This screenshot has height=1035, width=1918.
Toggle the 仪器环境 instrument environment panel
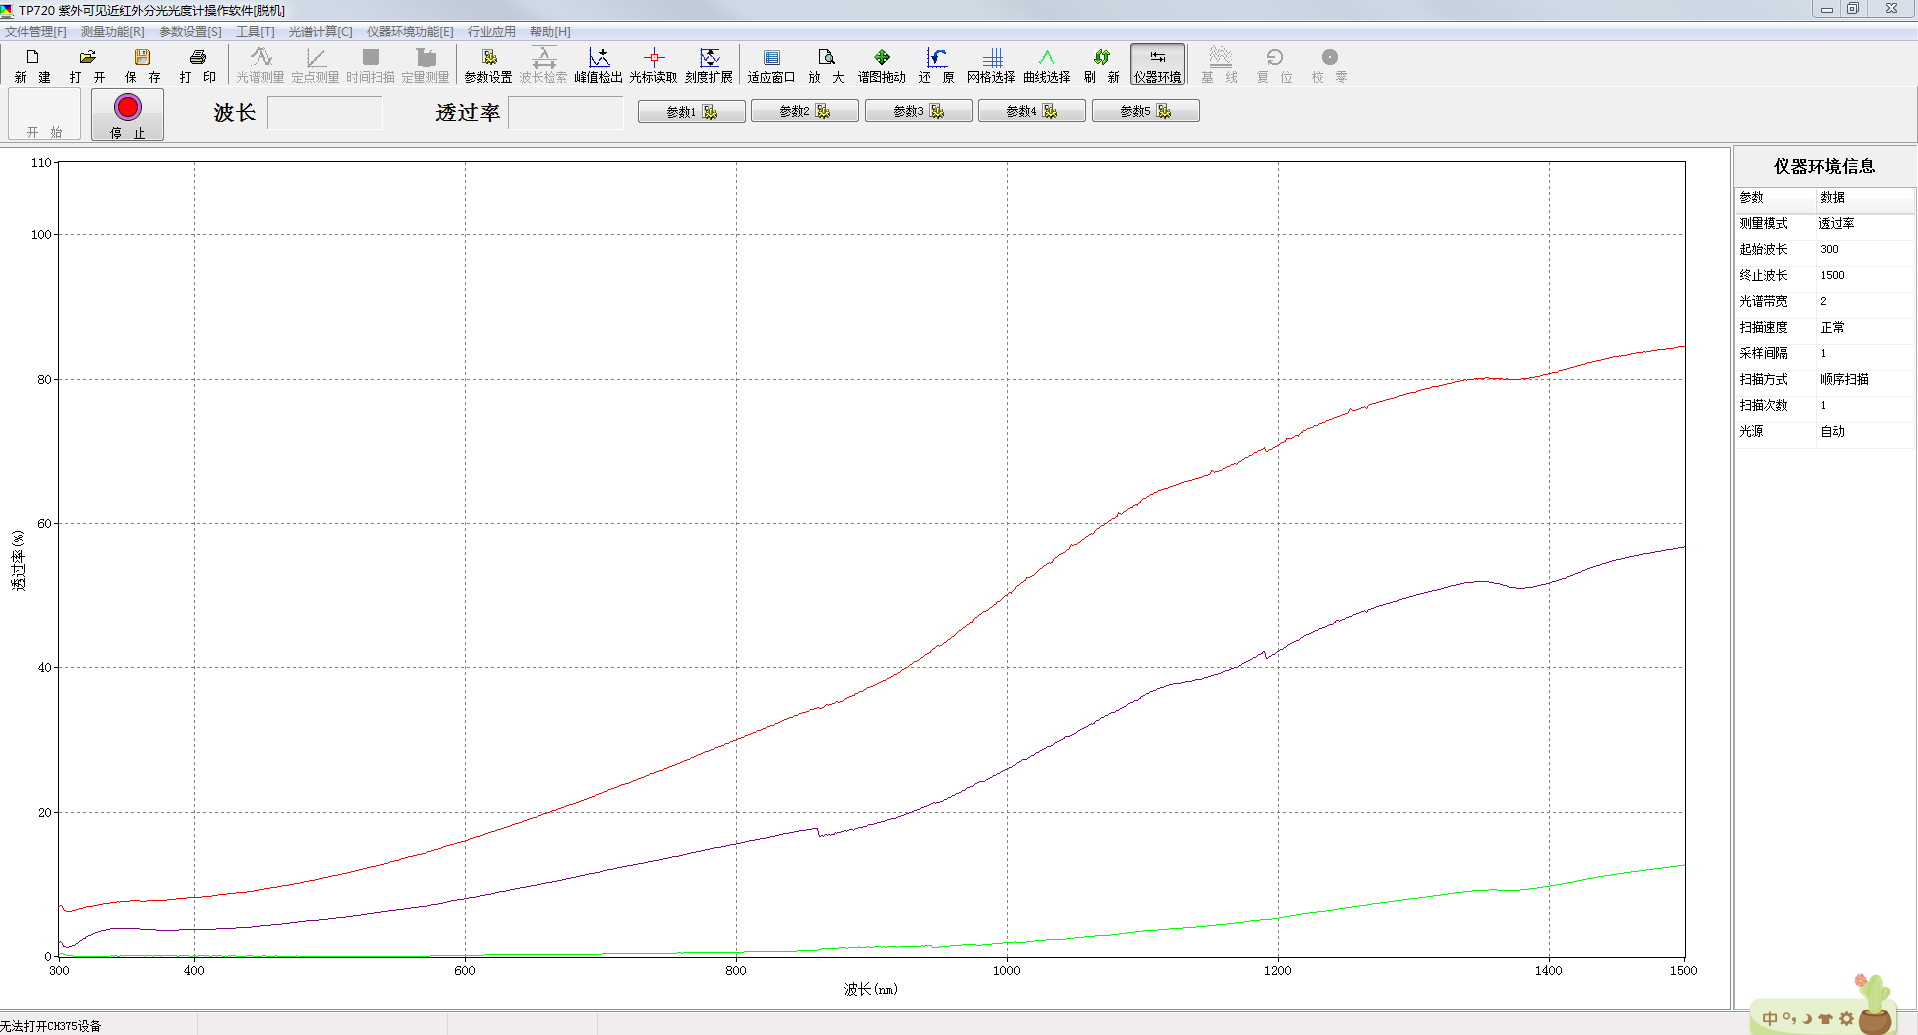point(1157,65)
